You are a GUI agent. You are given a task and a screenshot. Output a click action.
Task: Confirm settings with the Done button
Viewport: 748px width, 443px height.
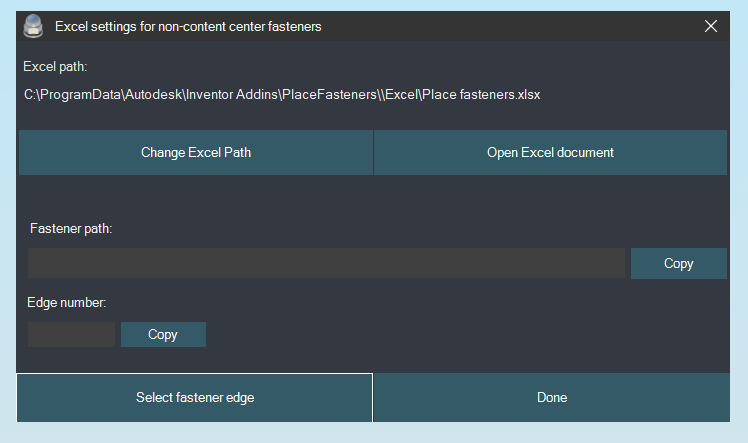pos(551,398)
